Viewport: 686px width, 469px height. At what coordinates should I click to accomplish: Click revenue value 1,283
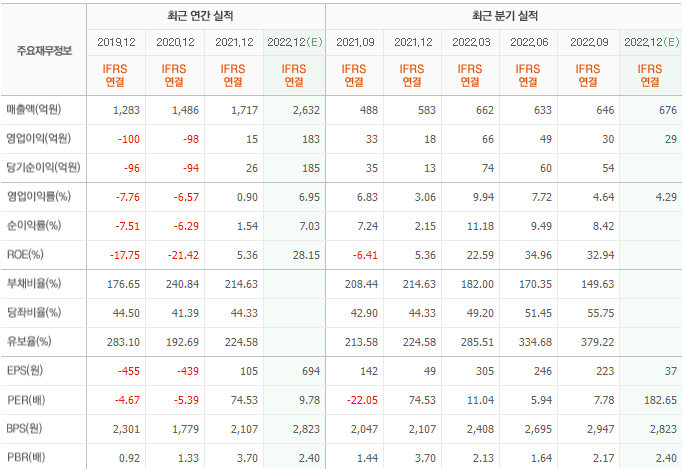tap(126, 110)
